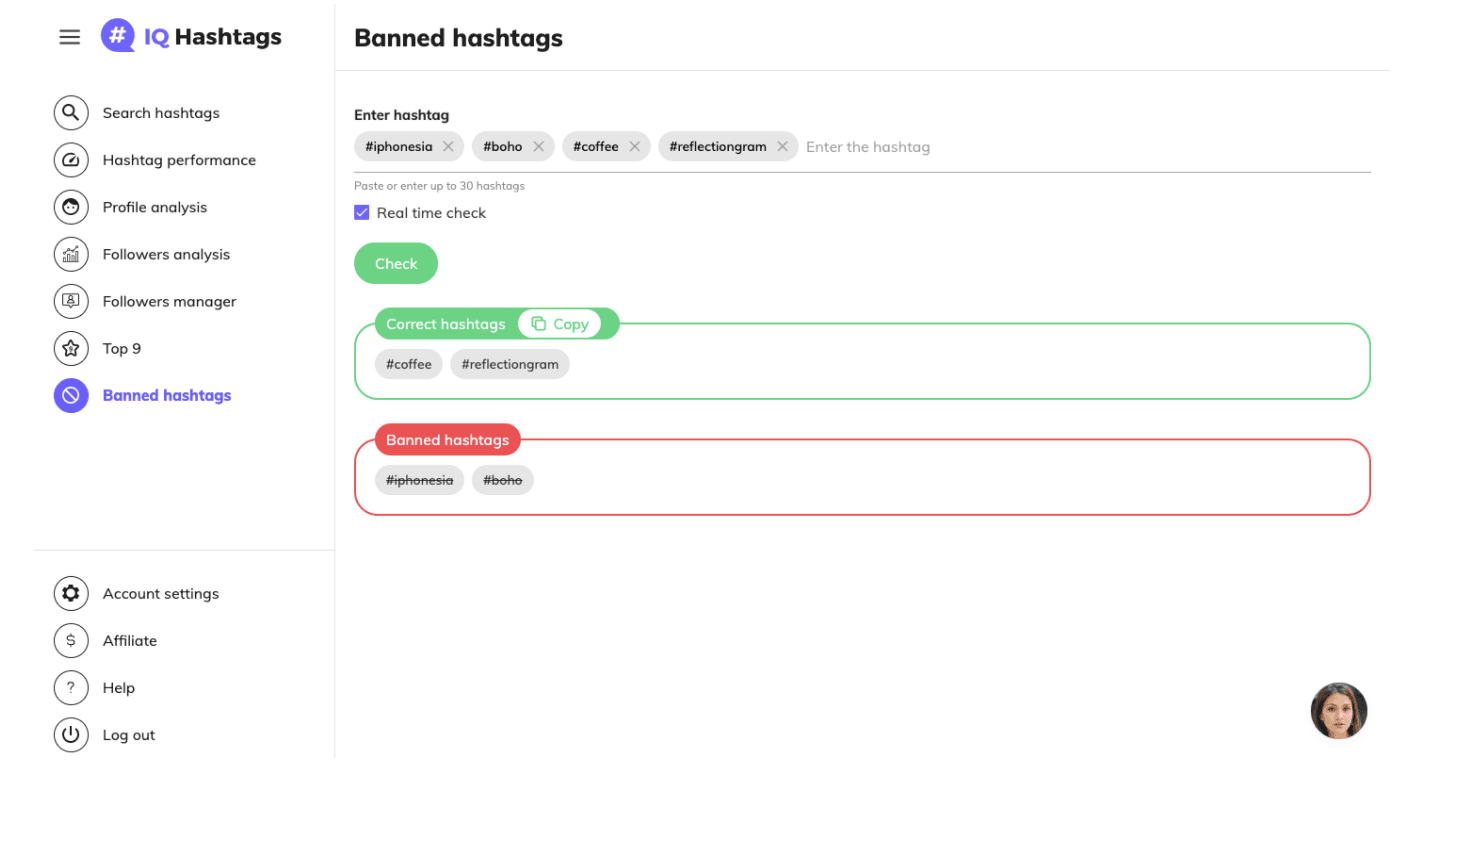
Task: Remove the #reflectiongram tag from input
Action: point(782,147)
